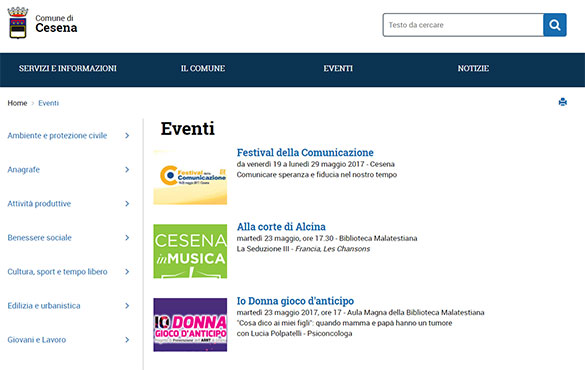This screenshot has height=370, width=585.
Task: Click the search magnifier button
Action: (x=555, y=25)
